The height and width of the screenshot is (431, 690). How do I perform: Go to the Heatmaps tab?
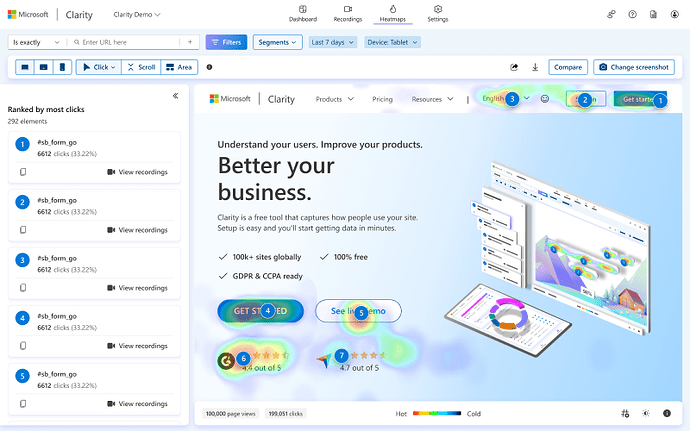[x=393, y=14]
